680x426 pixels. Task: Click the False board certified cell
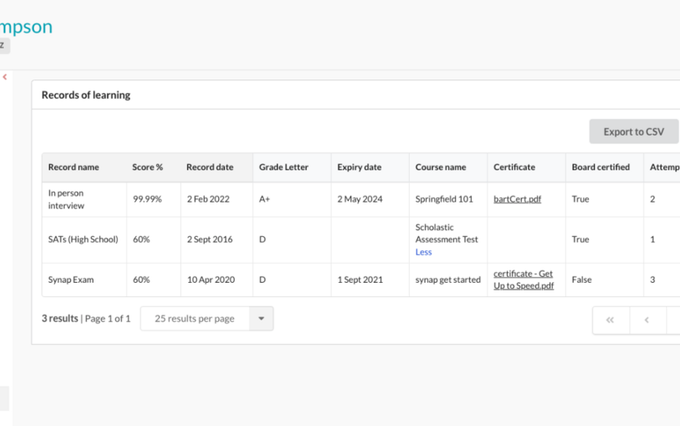tap(582, 279)
